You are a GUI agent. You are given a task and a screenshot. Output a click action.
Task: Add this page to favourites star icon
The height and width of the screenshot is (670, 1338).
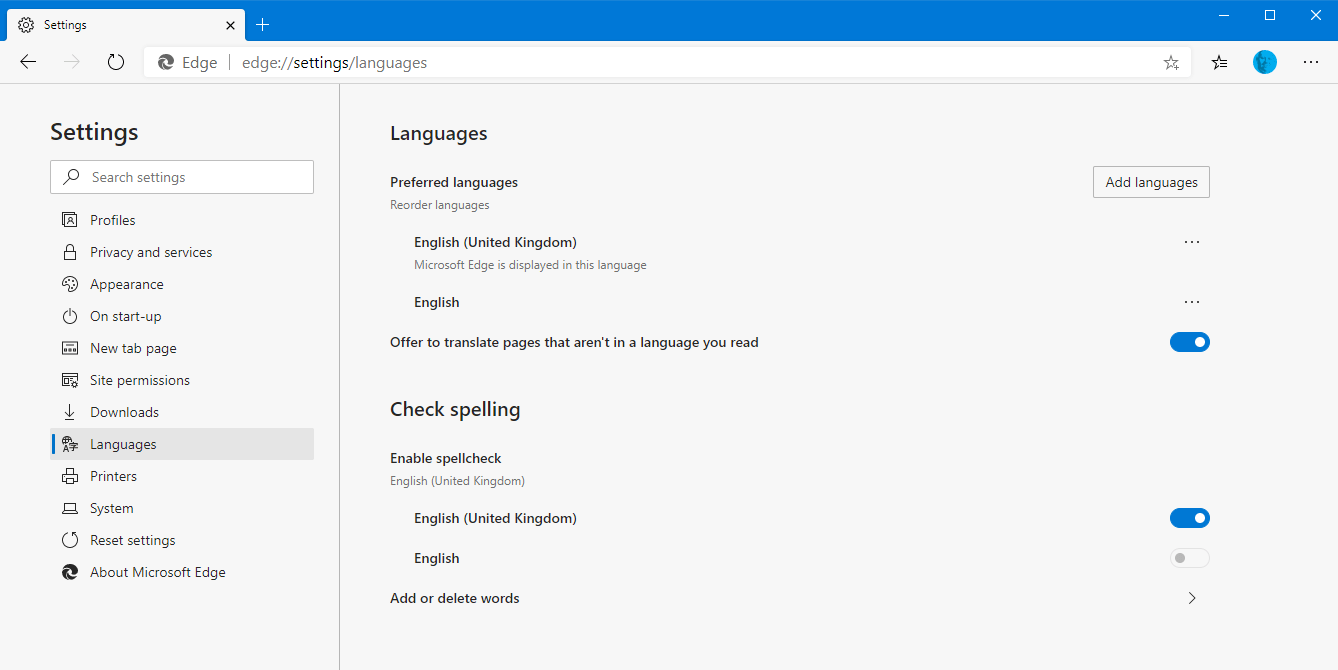(1171, 62)
